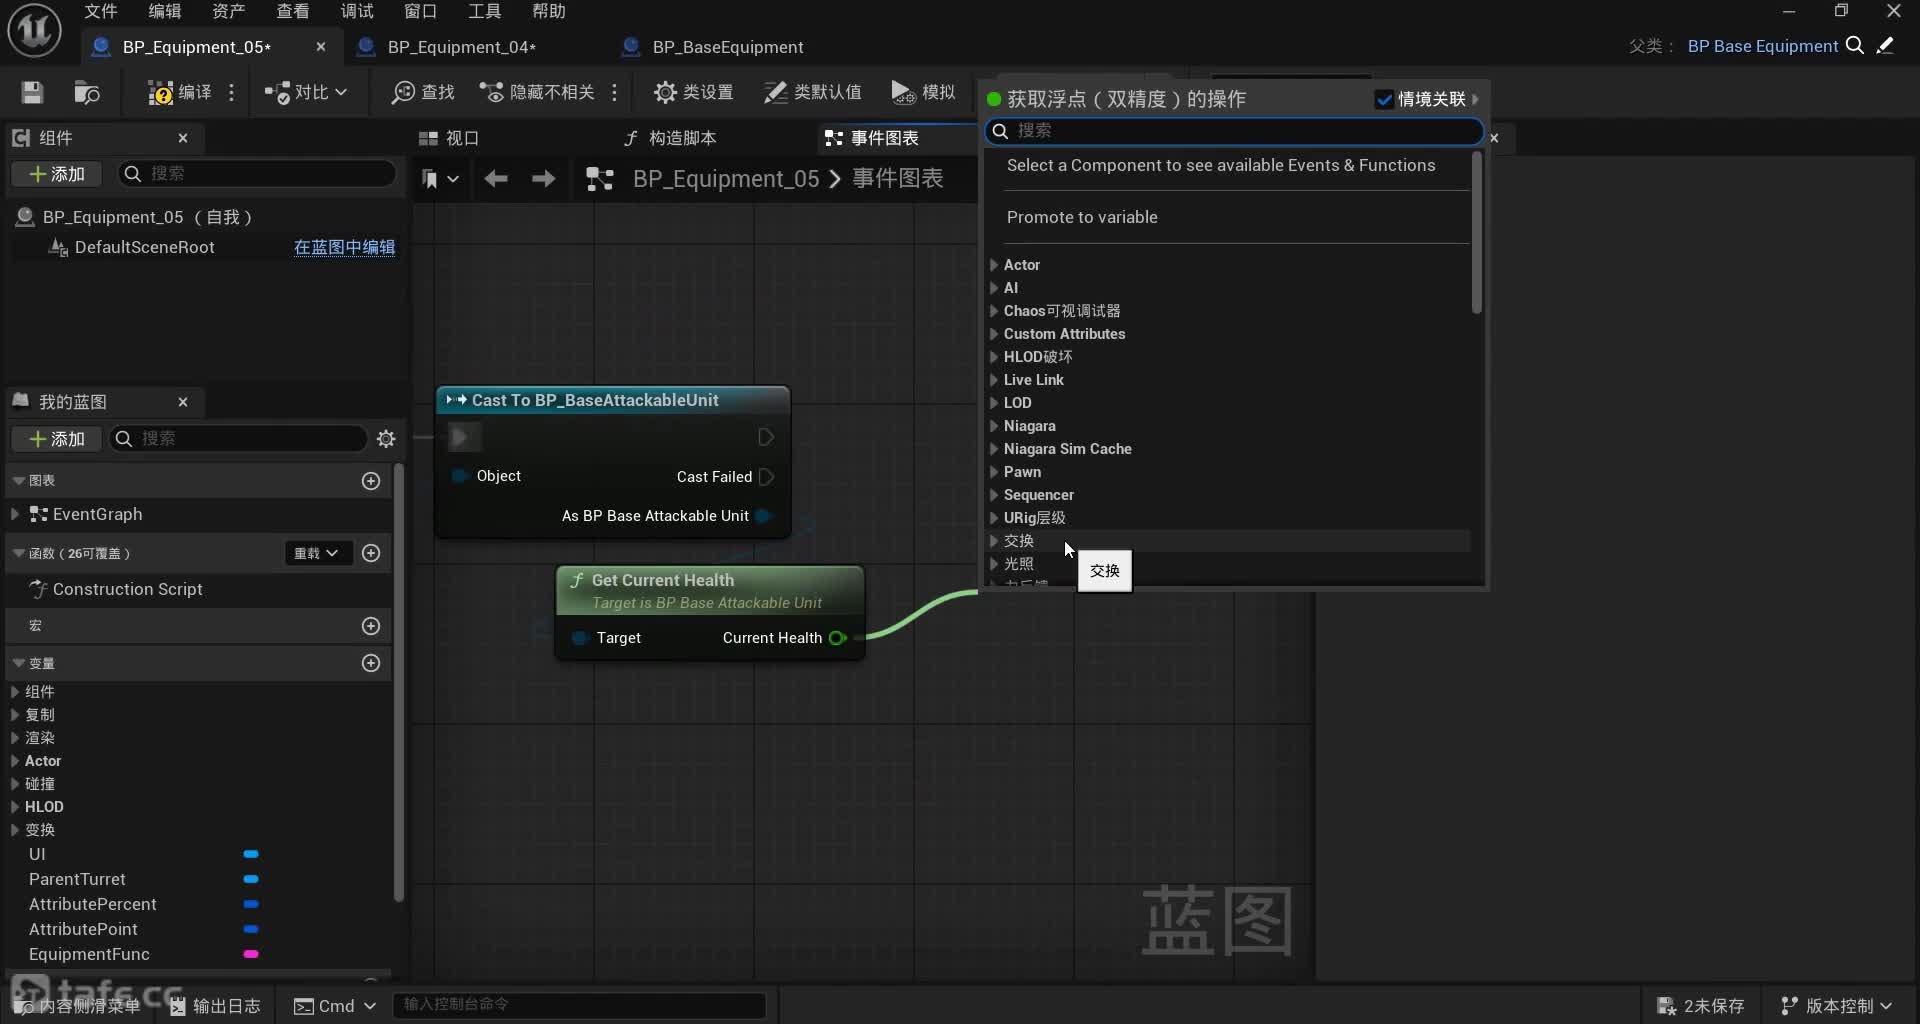Click the 在蓝图中编辑 link
The height and width of the screenshot is (1024, 1920).
344,247
